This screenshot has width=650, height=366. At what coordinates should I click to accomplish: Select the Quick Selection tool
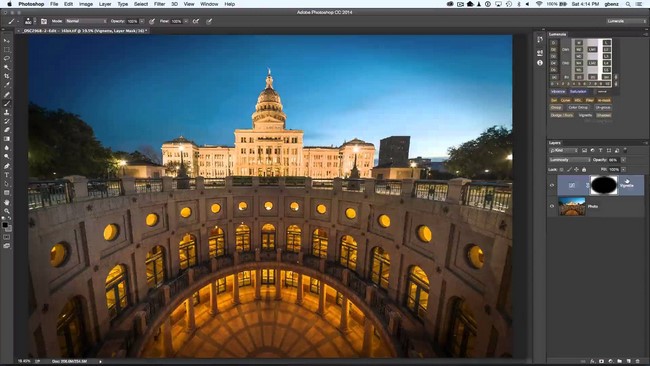[x=7, y=67]
